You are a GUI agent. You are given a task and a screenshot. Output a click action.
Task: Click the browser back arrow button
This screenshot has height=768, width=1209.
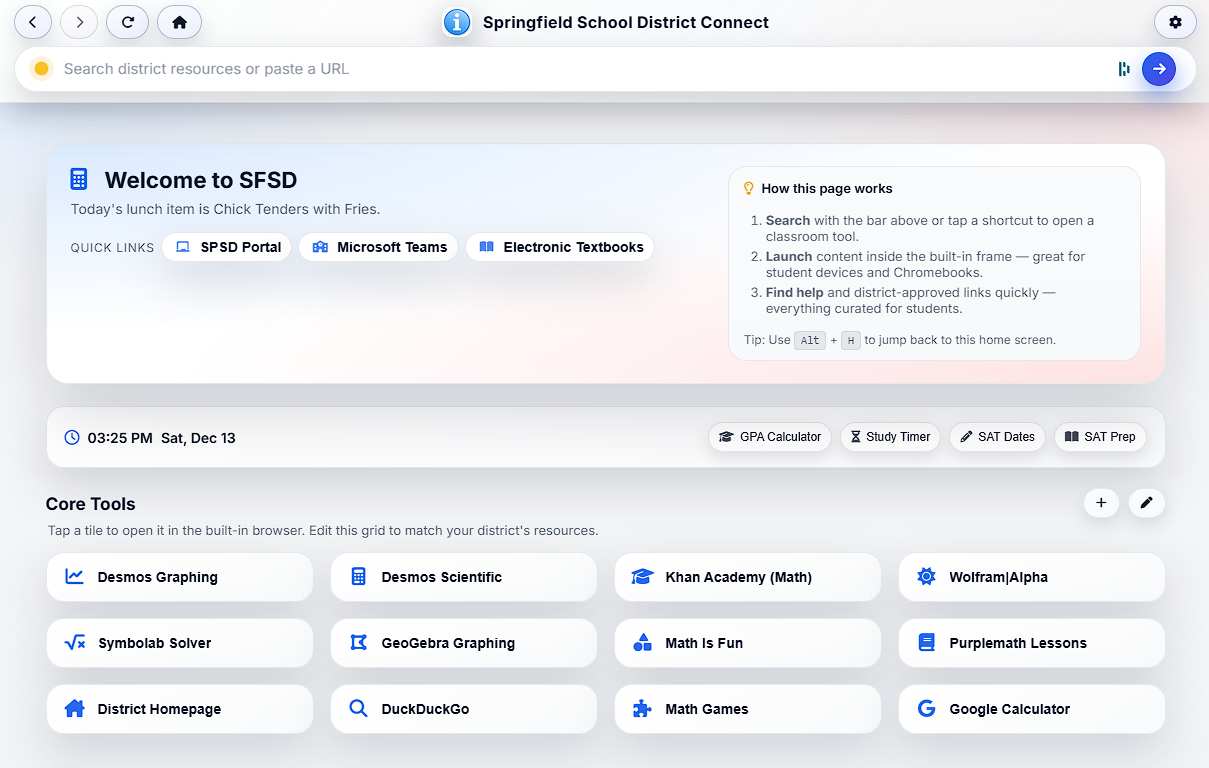pos(33,22)
